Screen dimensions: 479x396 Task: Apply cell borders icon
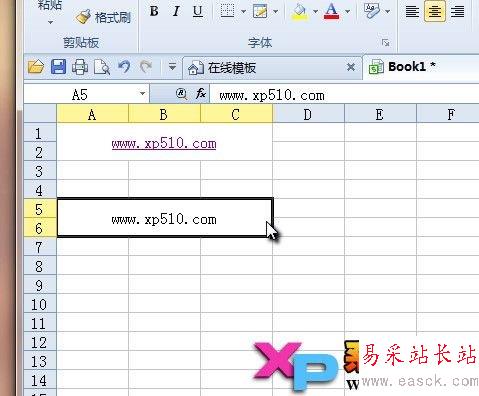click(227, 11)
